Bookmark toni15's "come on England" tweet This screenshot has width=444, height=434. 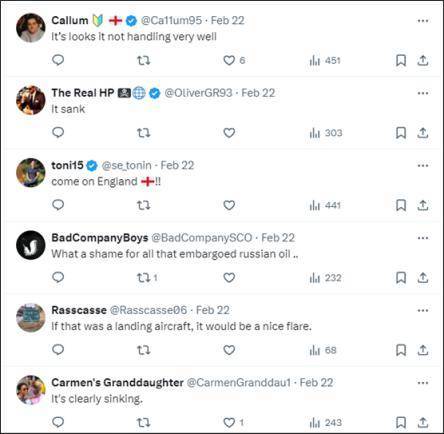pos(401,205)
